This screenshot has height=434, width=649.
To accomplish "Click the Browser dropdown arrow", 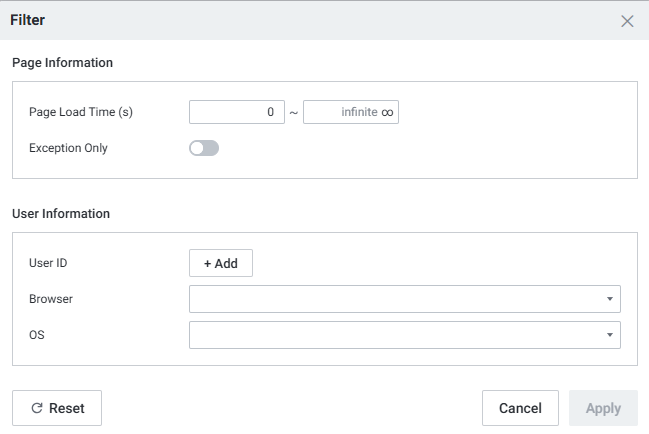I will coord(609,299).
